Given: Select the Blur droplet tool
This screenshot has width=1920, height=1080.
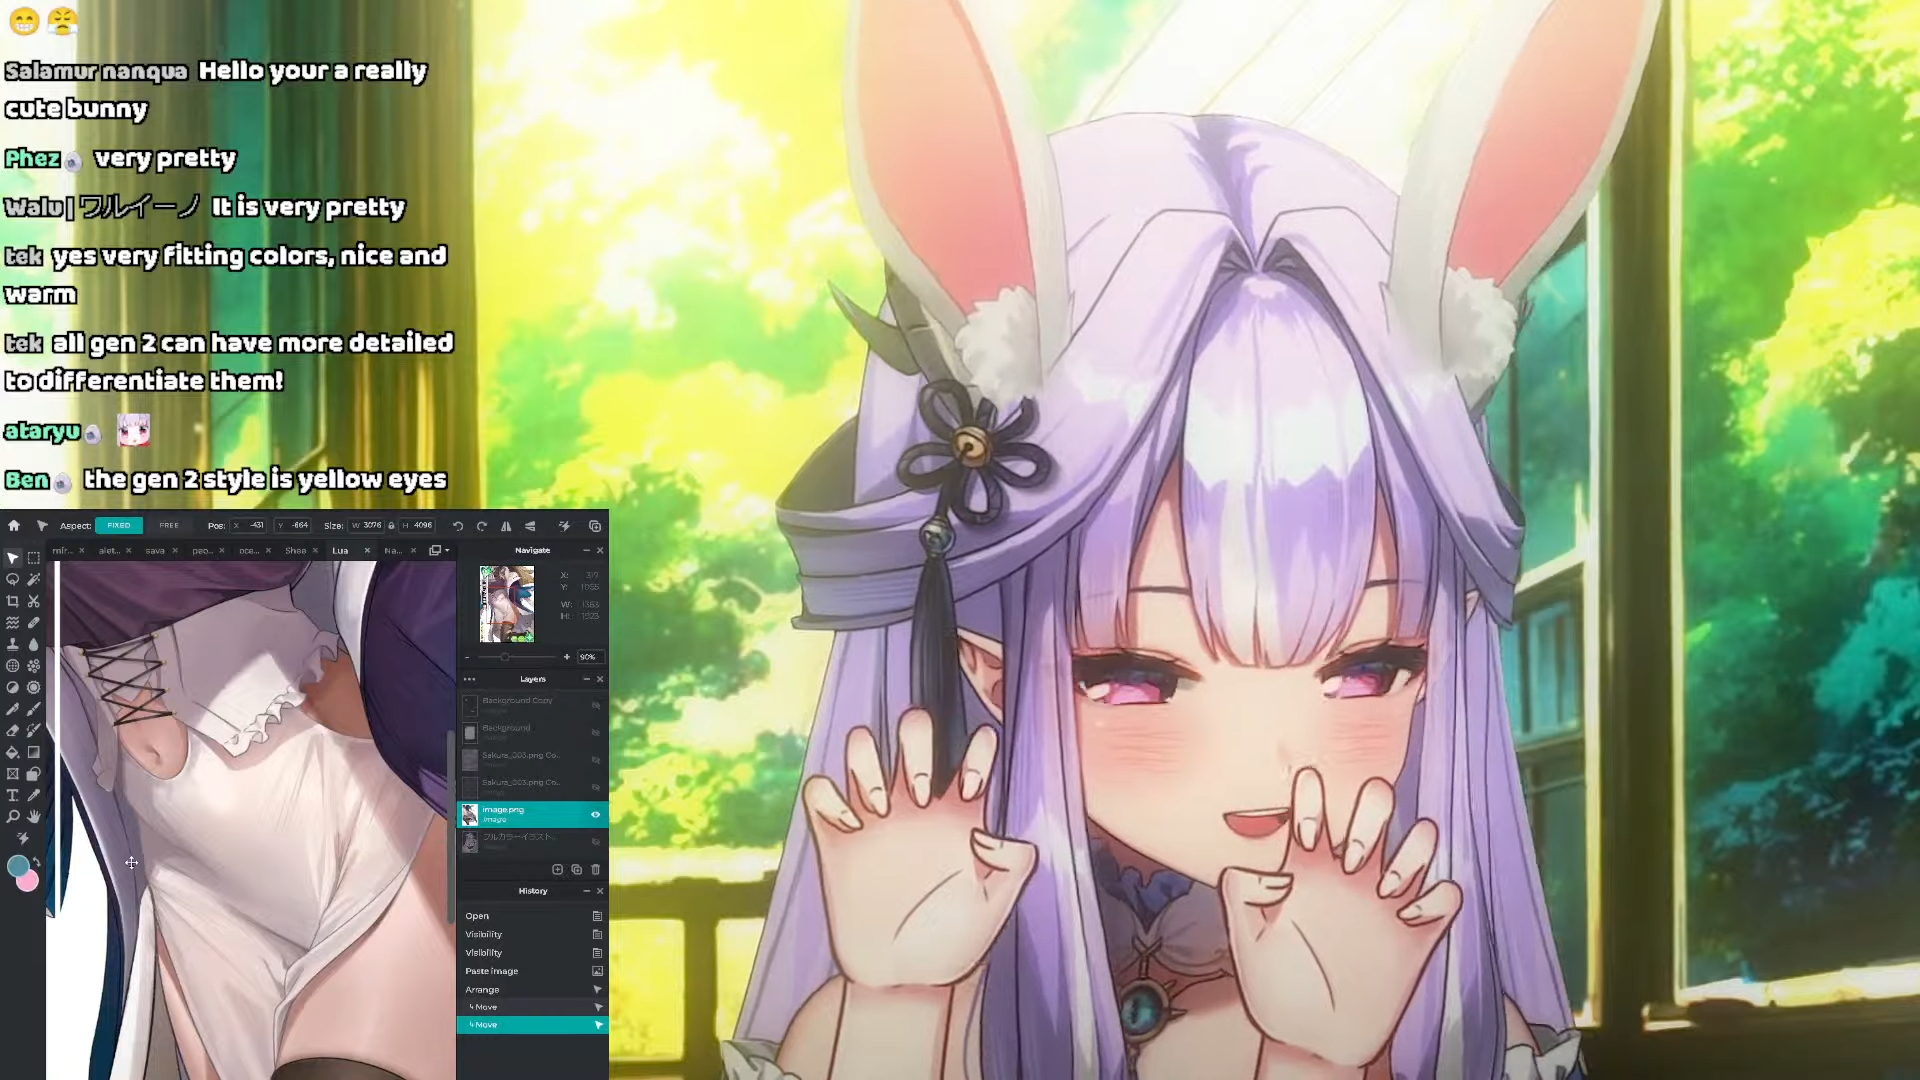Looking at the screenshot, I should pos(34,644).
